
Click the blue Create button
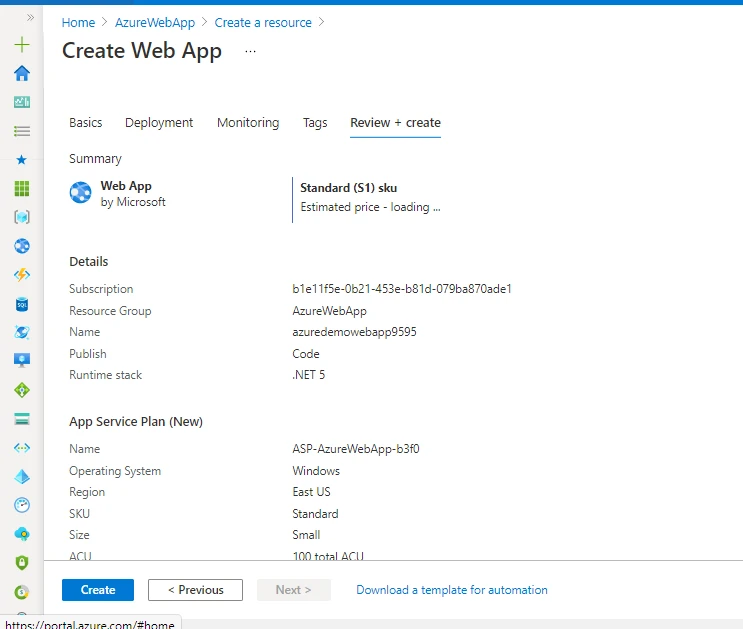98,590
